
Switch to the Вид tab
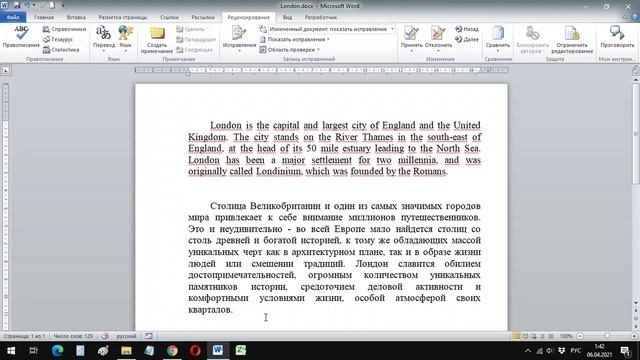point(287,17)
